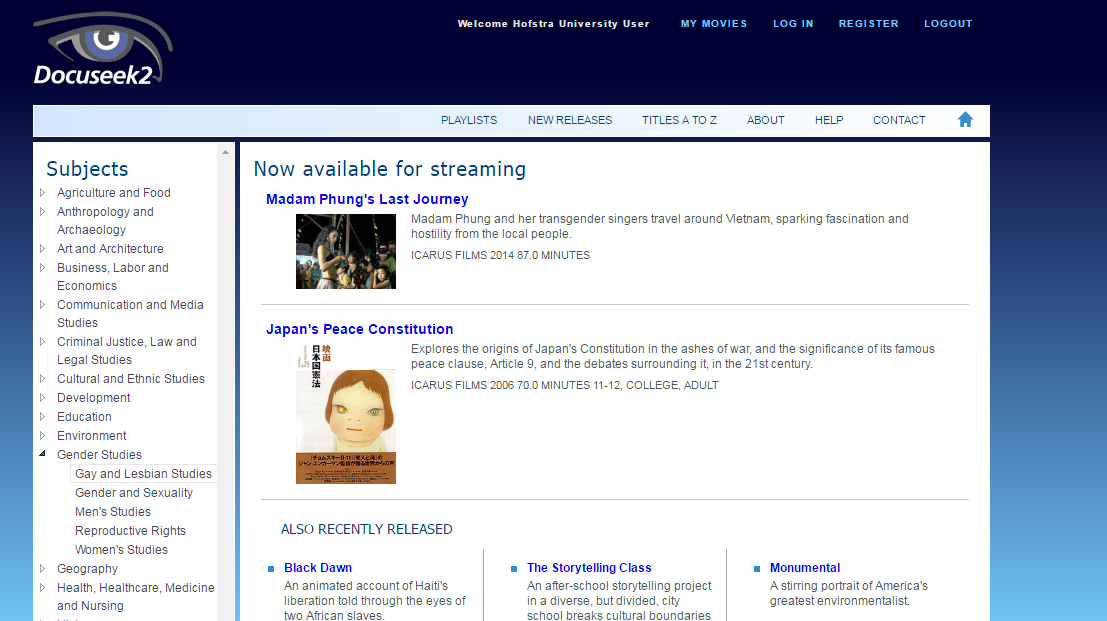Open the Playlists menu item
This screenshot has height=621, width=1107.
[x=469, y=120]
